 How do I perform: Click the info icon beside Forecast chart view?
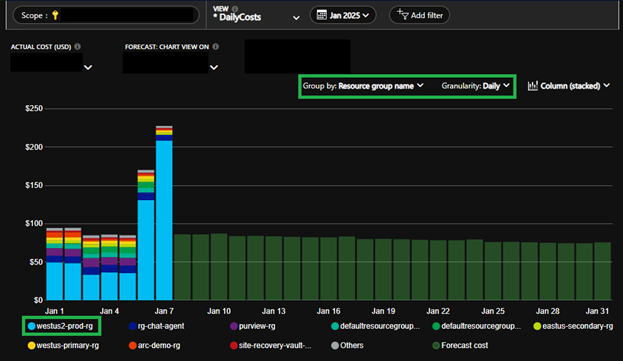click(215, 46)
